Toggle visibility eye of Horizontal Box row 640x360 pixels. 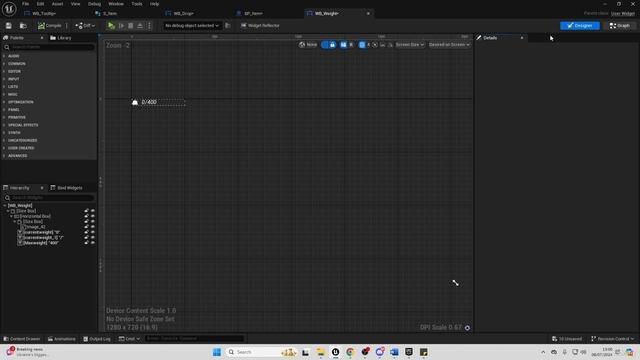tap(93, 216)
